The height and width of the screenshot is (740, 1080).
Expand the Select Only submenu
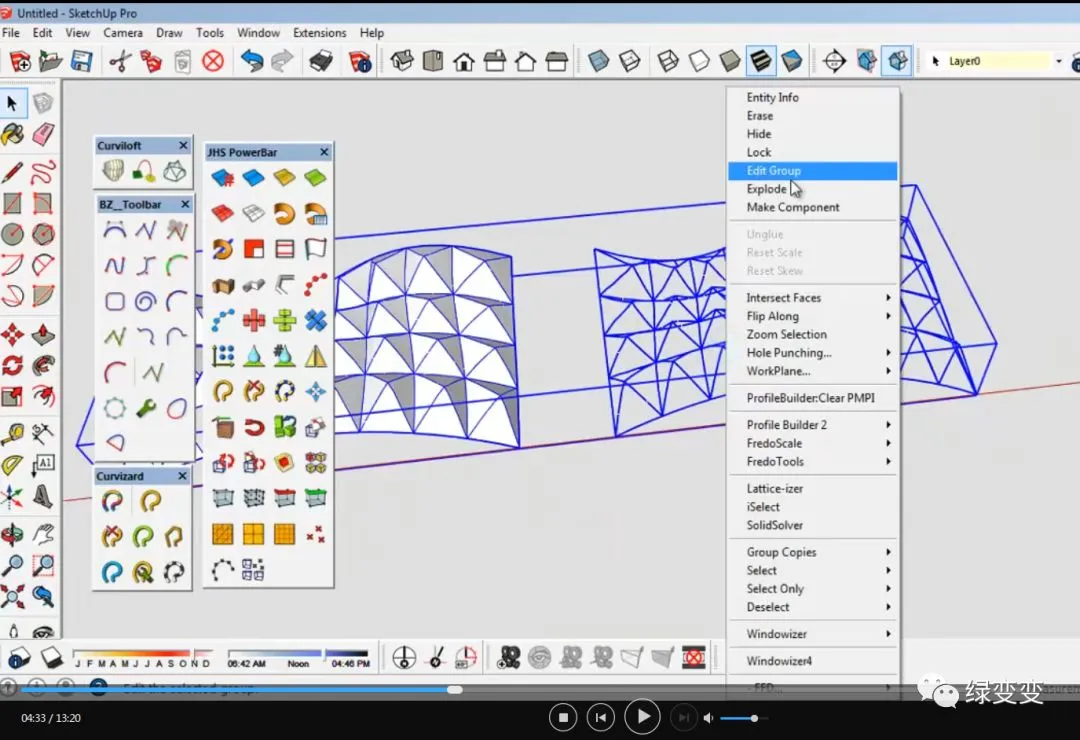pyautogui.click(x=813, y=589)
